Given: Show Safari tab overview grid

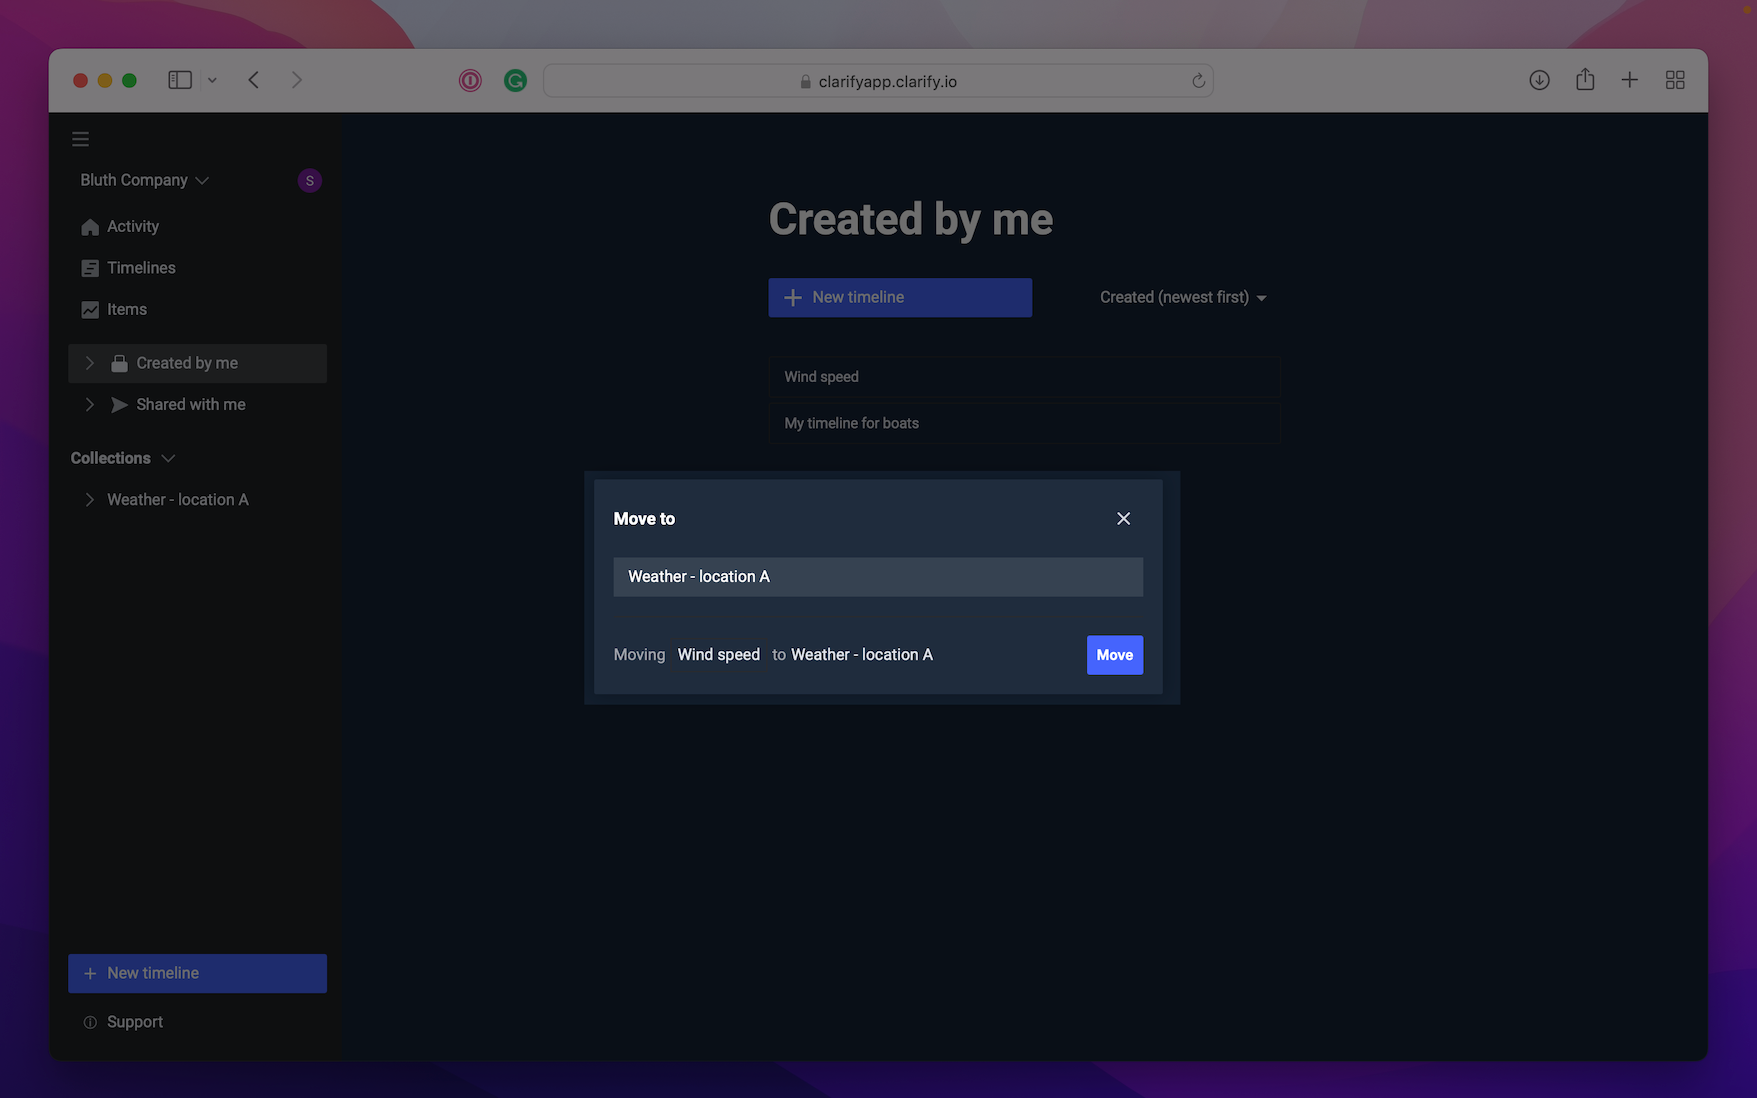Looking at the screenshot, I should click(x=1675, y=80).
